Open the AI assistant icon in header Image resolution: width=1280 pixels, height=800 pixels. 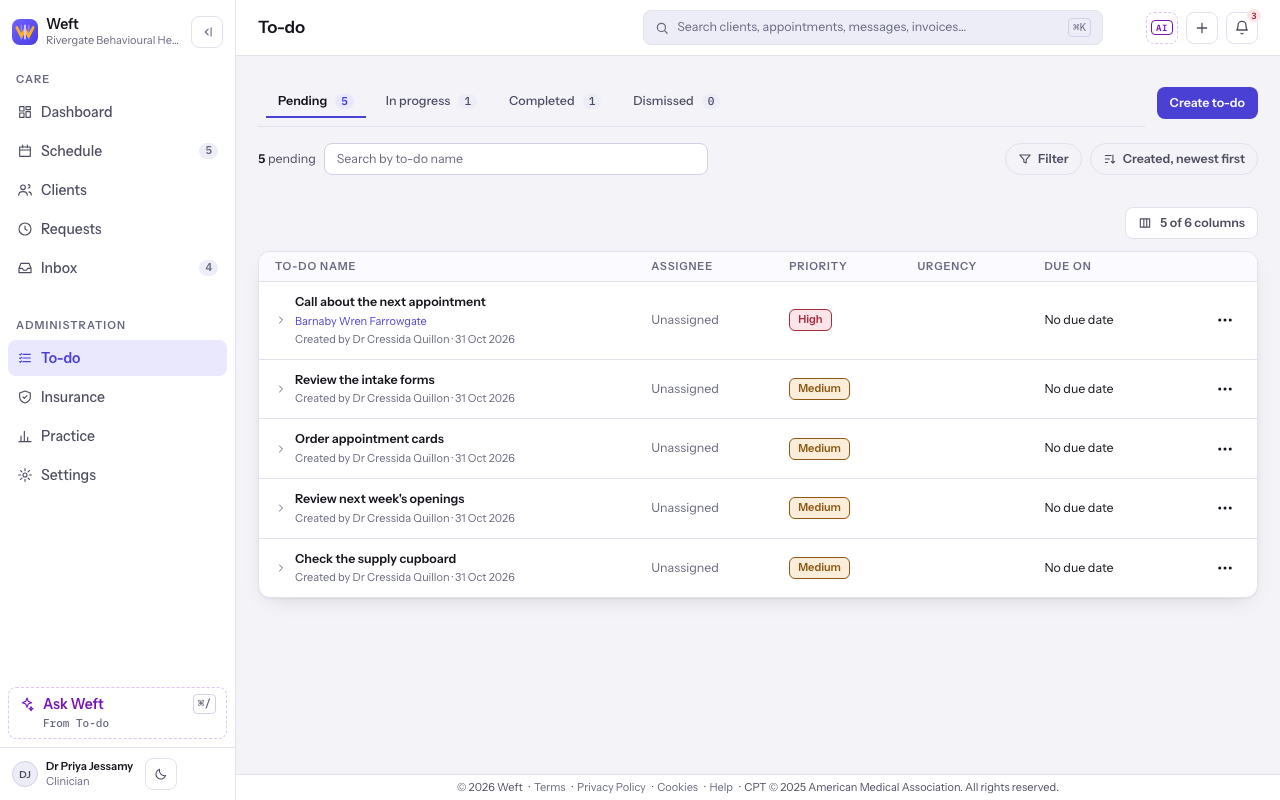(x=1161, y=28)
